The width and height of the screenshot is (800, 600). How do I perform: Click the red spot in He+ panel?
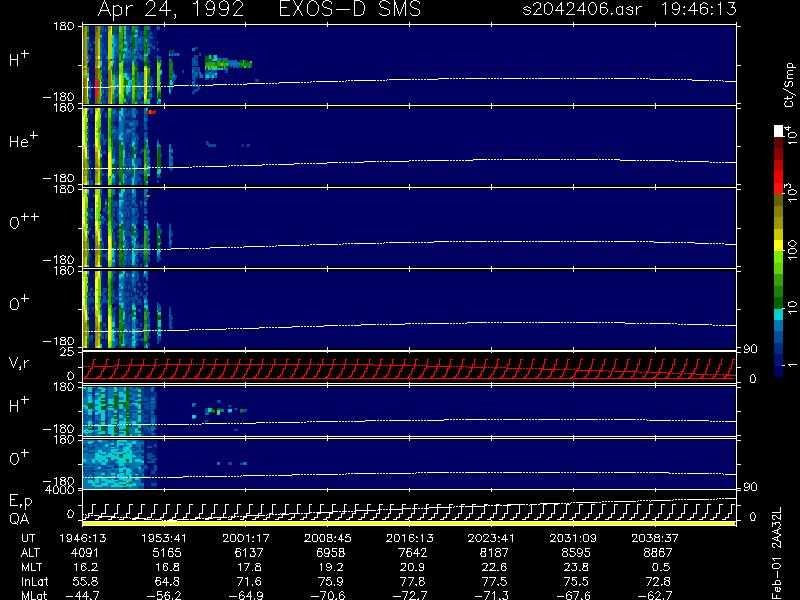(x=151, y=111)
